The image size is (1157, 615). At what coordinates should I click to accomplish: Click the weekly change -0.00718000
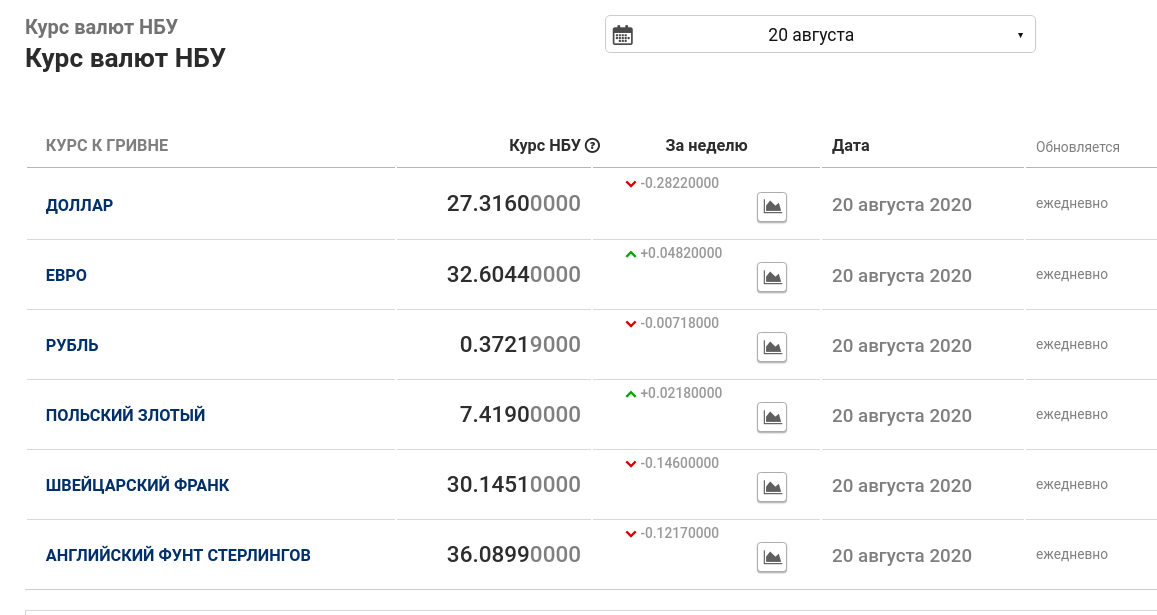click(x=680, y=323)
